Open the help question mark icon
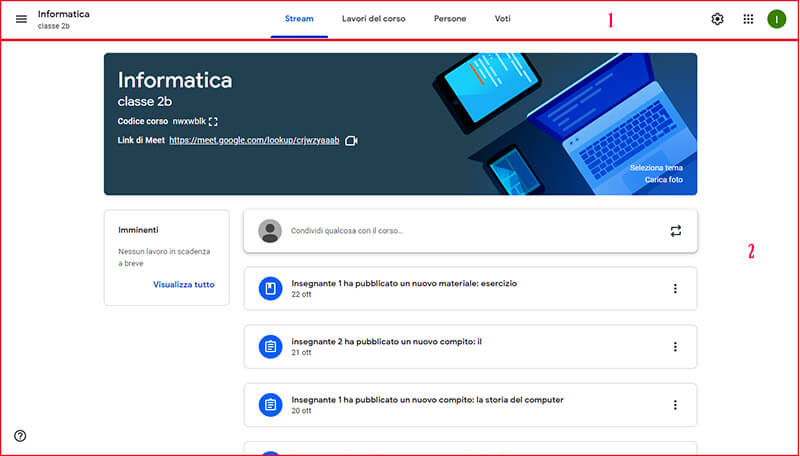Viewport: 800px width, 456px height. click(20, 436)
